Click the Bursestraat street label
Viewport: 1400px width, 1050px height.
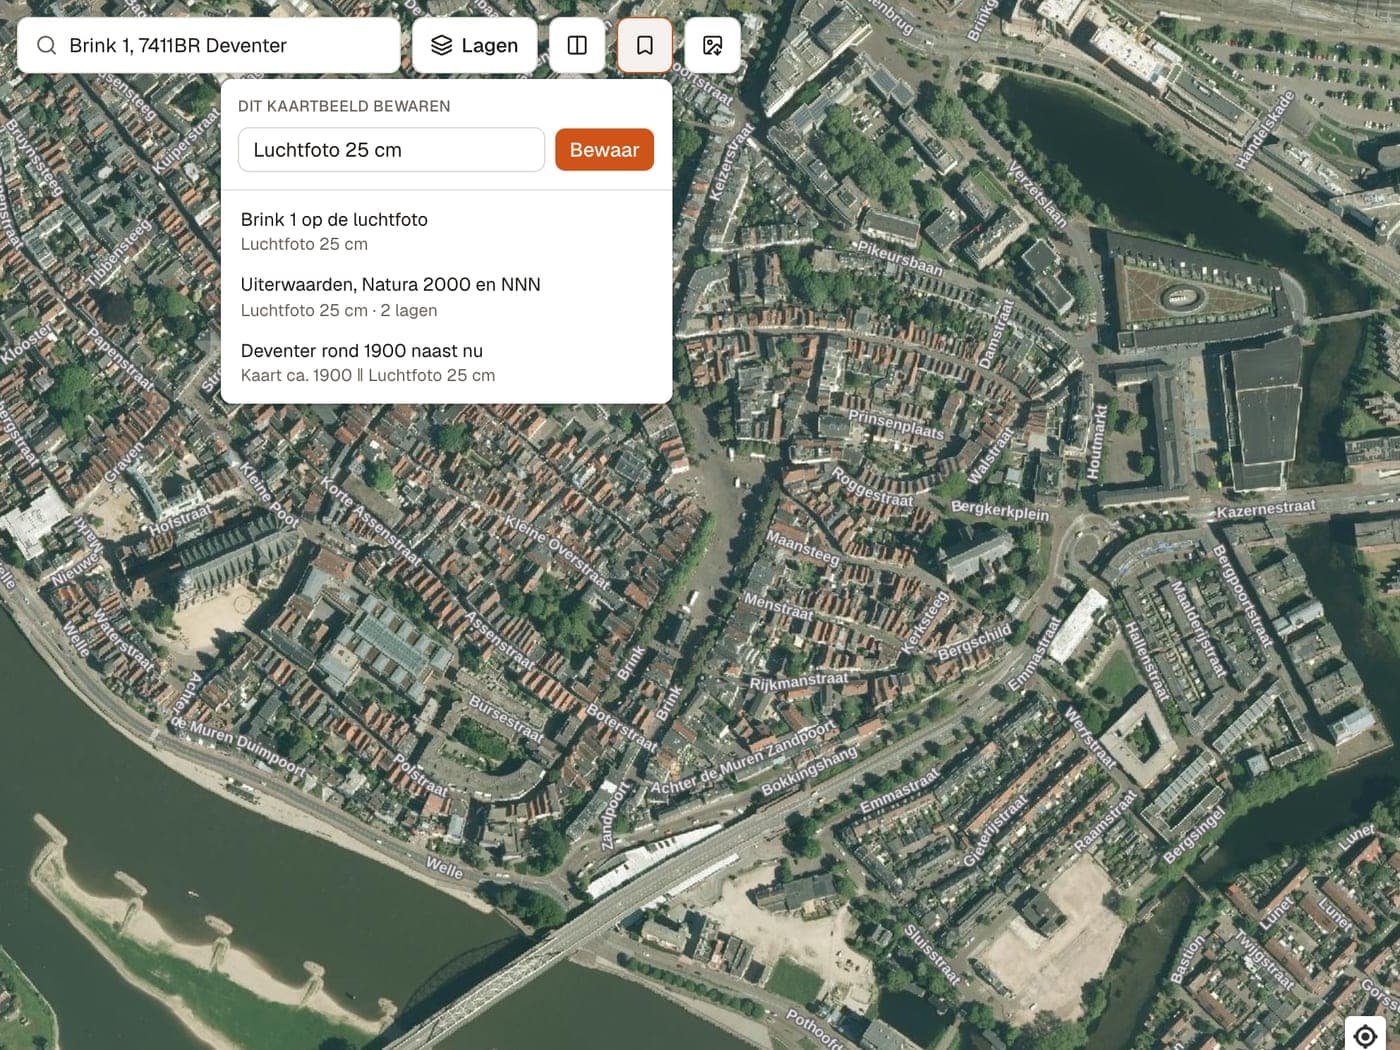click(507, 720)
